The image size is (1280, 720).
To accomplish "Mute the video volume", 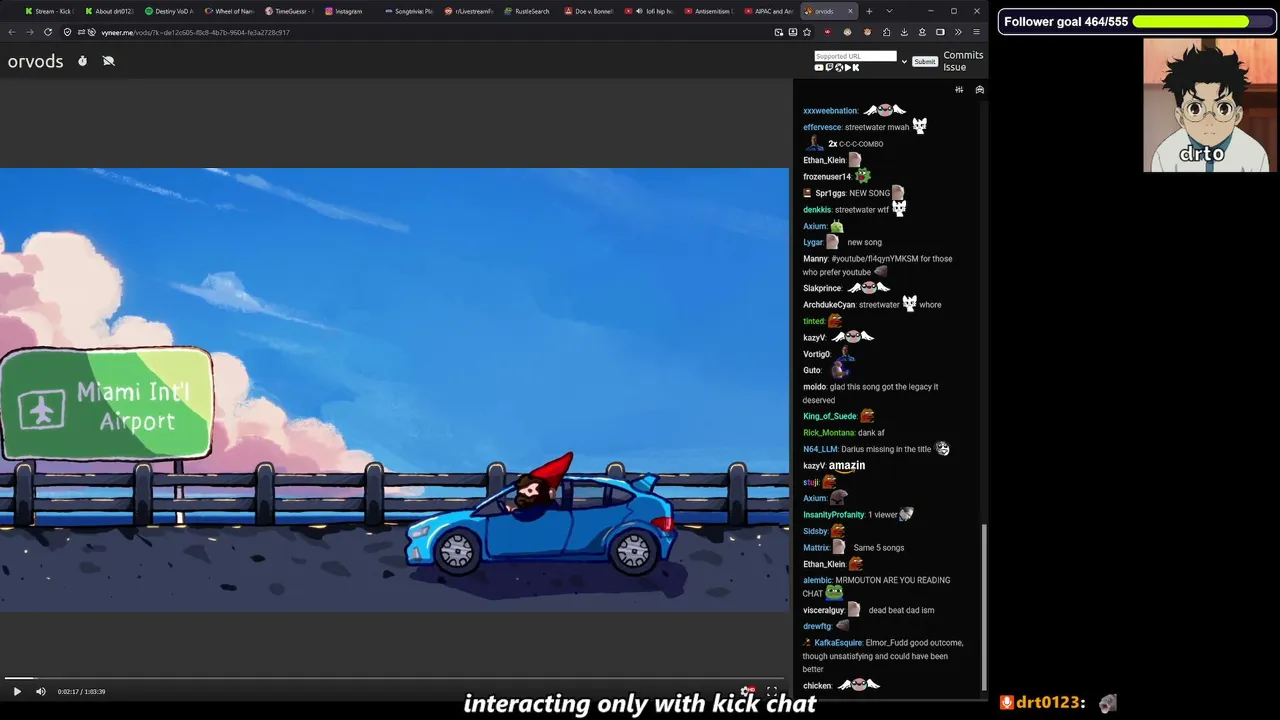I will [41, 691].
